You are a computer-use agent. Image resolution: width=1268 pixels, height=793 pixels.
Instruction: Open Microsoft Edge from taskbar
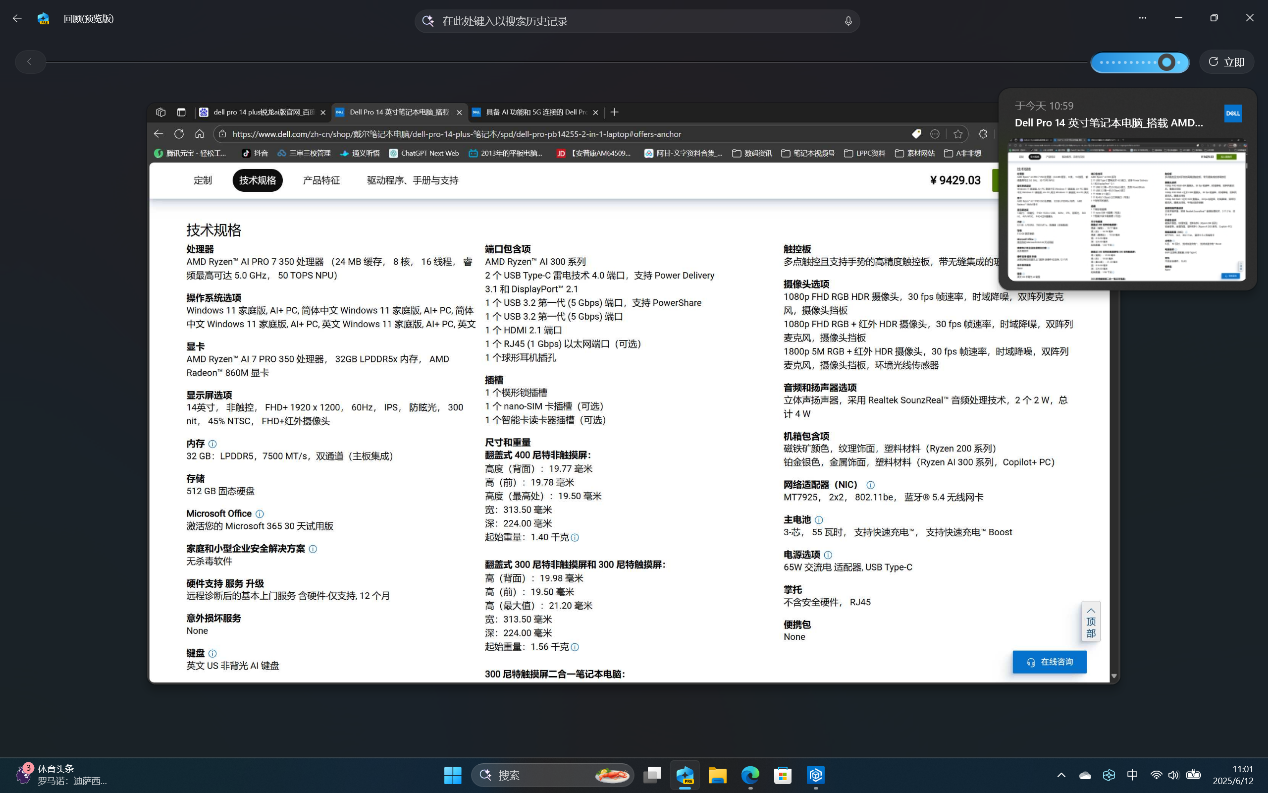pyautogui.click(x=750, y=775)
